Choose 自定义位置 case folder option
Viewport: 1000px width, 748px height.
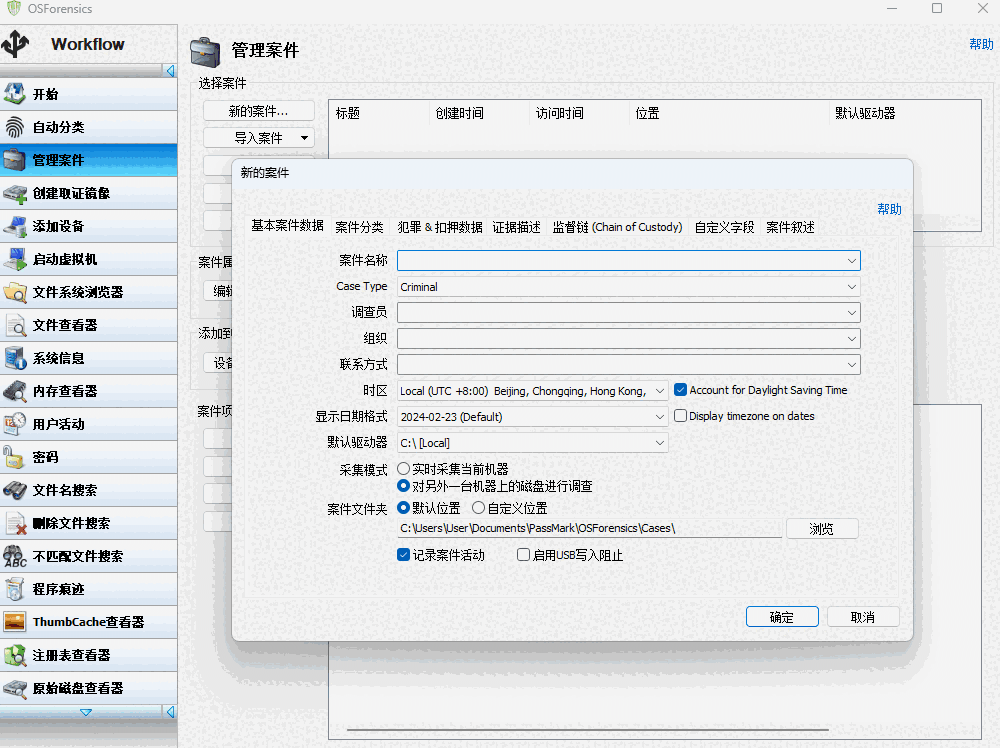(x=478, y=508)
